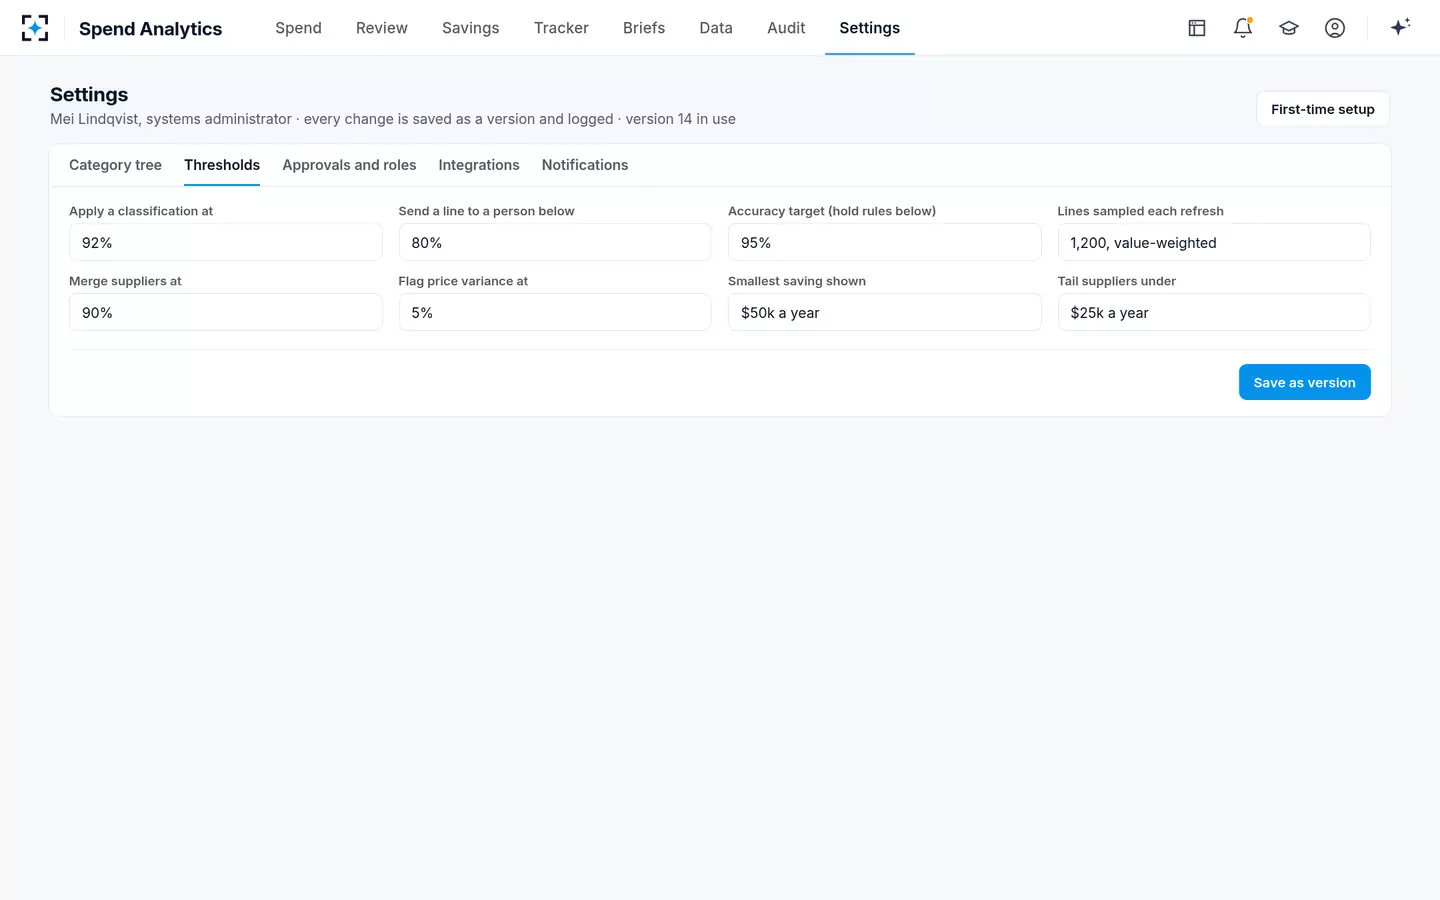Open the user account profile icon
Image resolution: width=1440 pixels, height=900 pixels.
pos(1335,28)
